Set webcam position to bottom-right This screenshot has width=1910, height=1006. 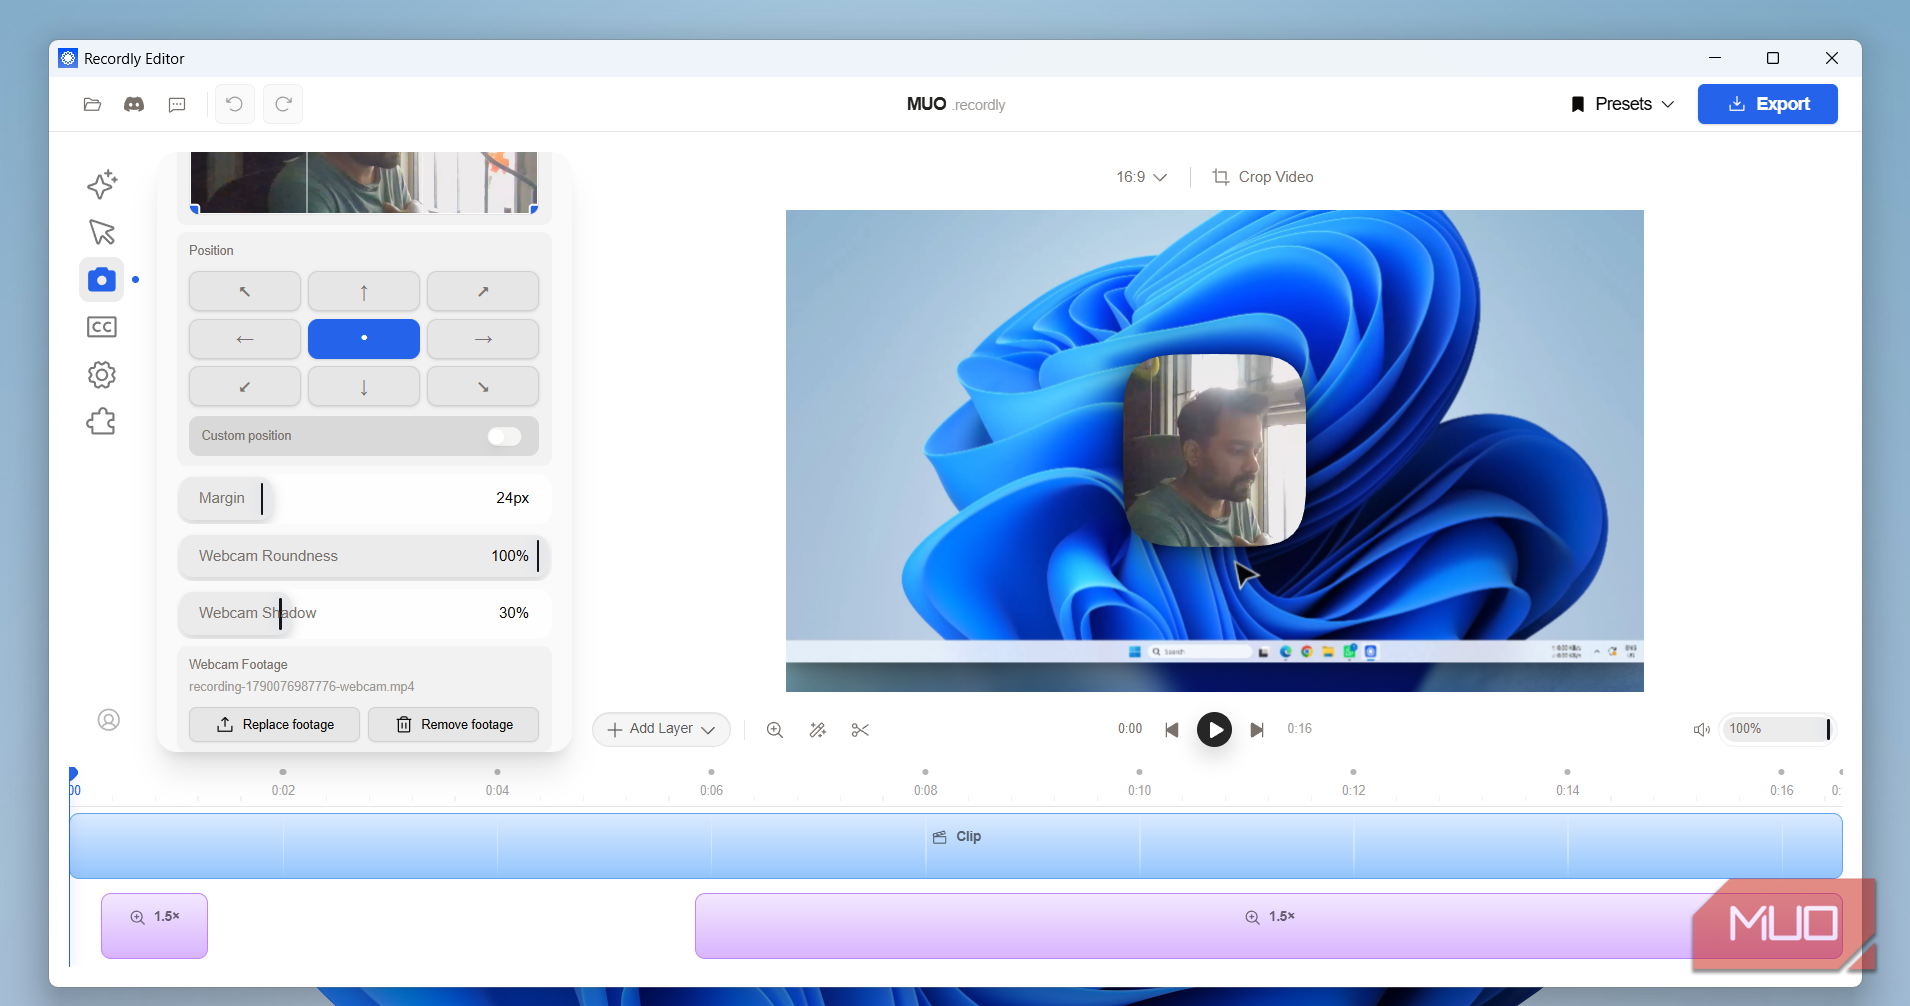tap(483, 386)
